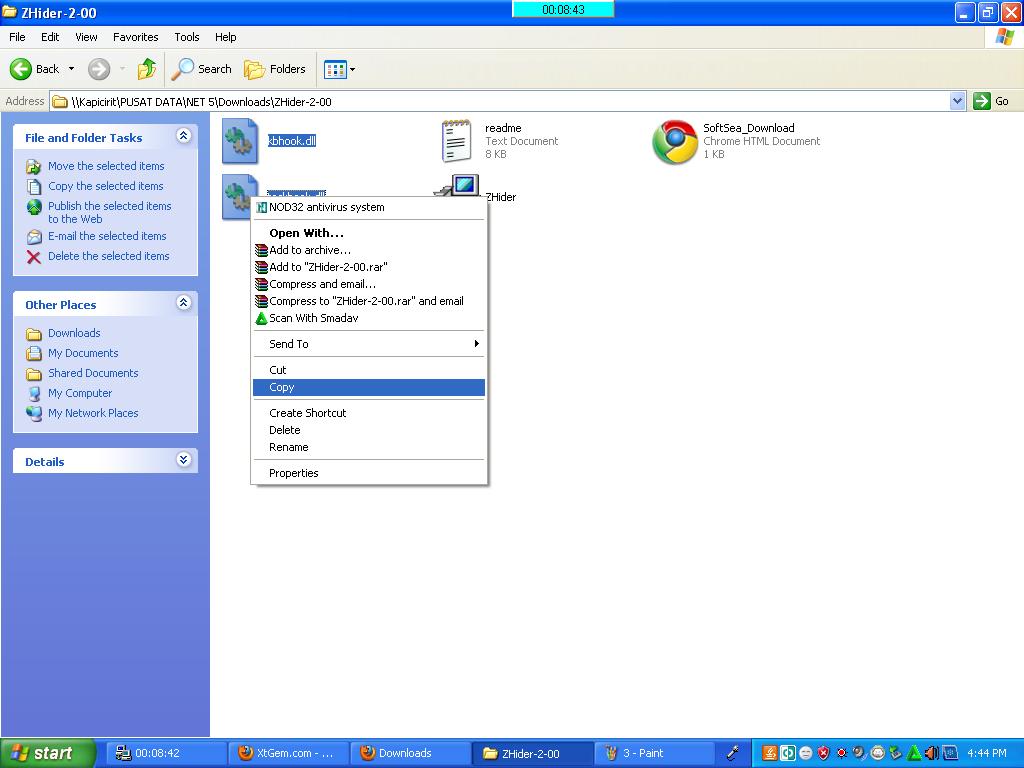Choose Cut in context menu

tap(369, 370)
